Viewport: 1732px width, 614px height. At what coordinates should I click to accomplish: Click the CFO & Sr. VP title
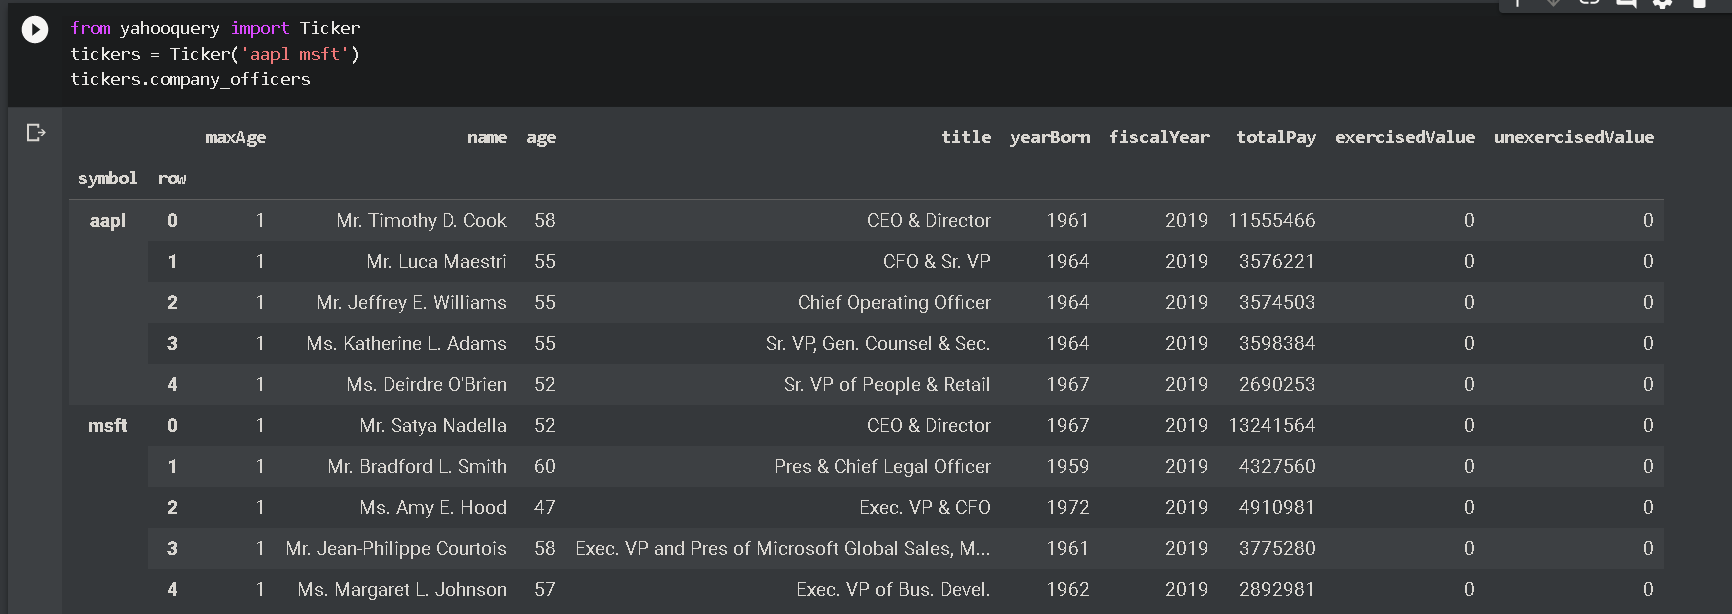937,261
